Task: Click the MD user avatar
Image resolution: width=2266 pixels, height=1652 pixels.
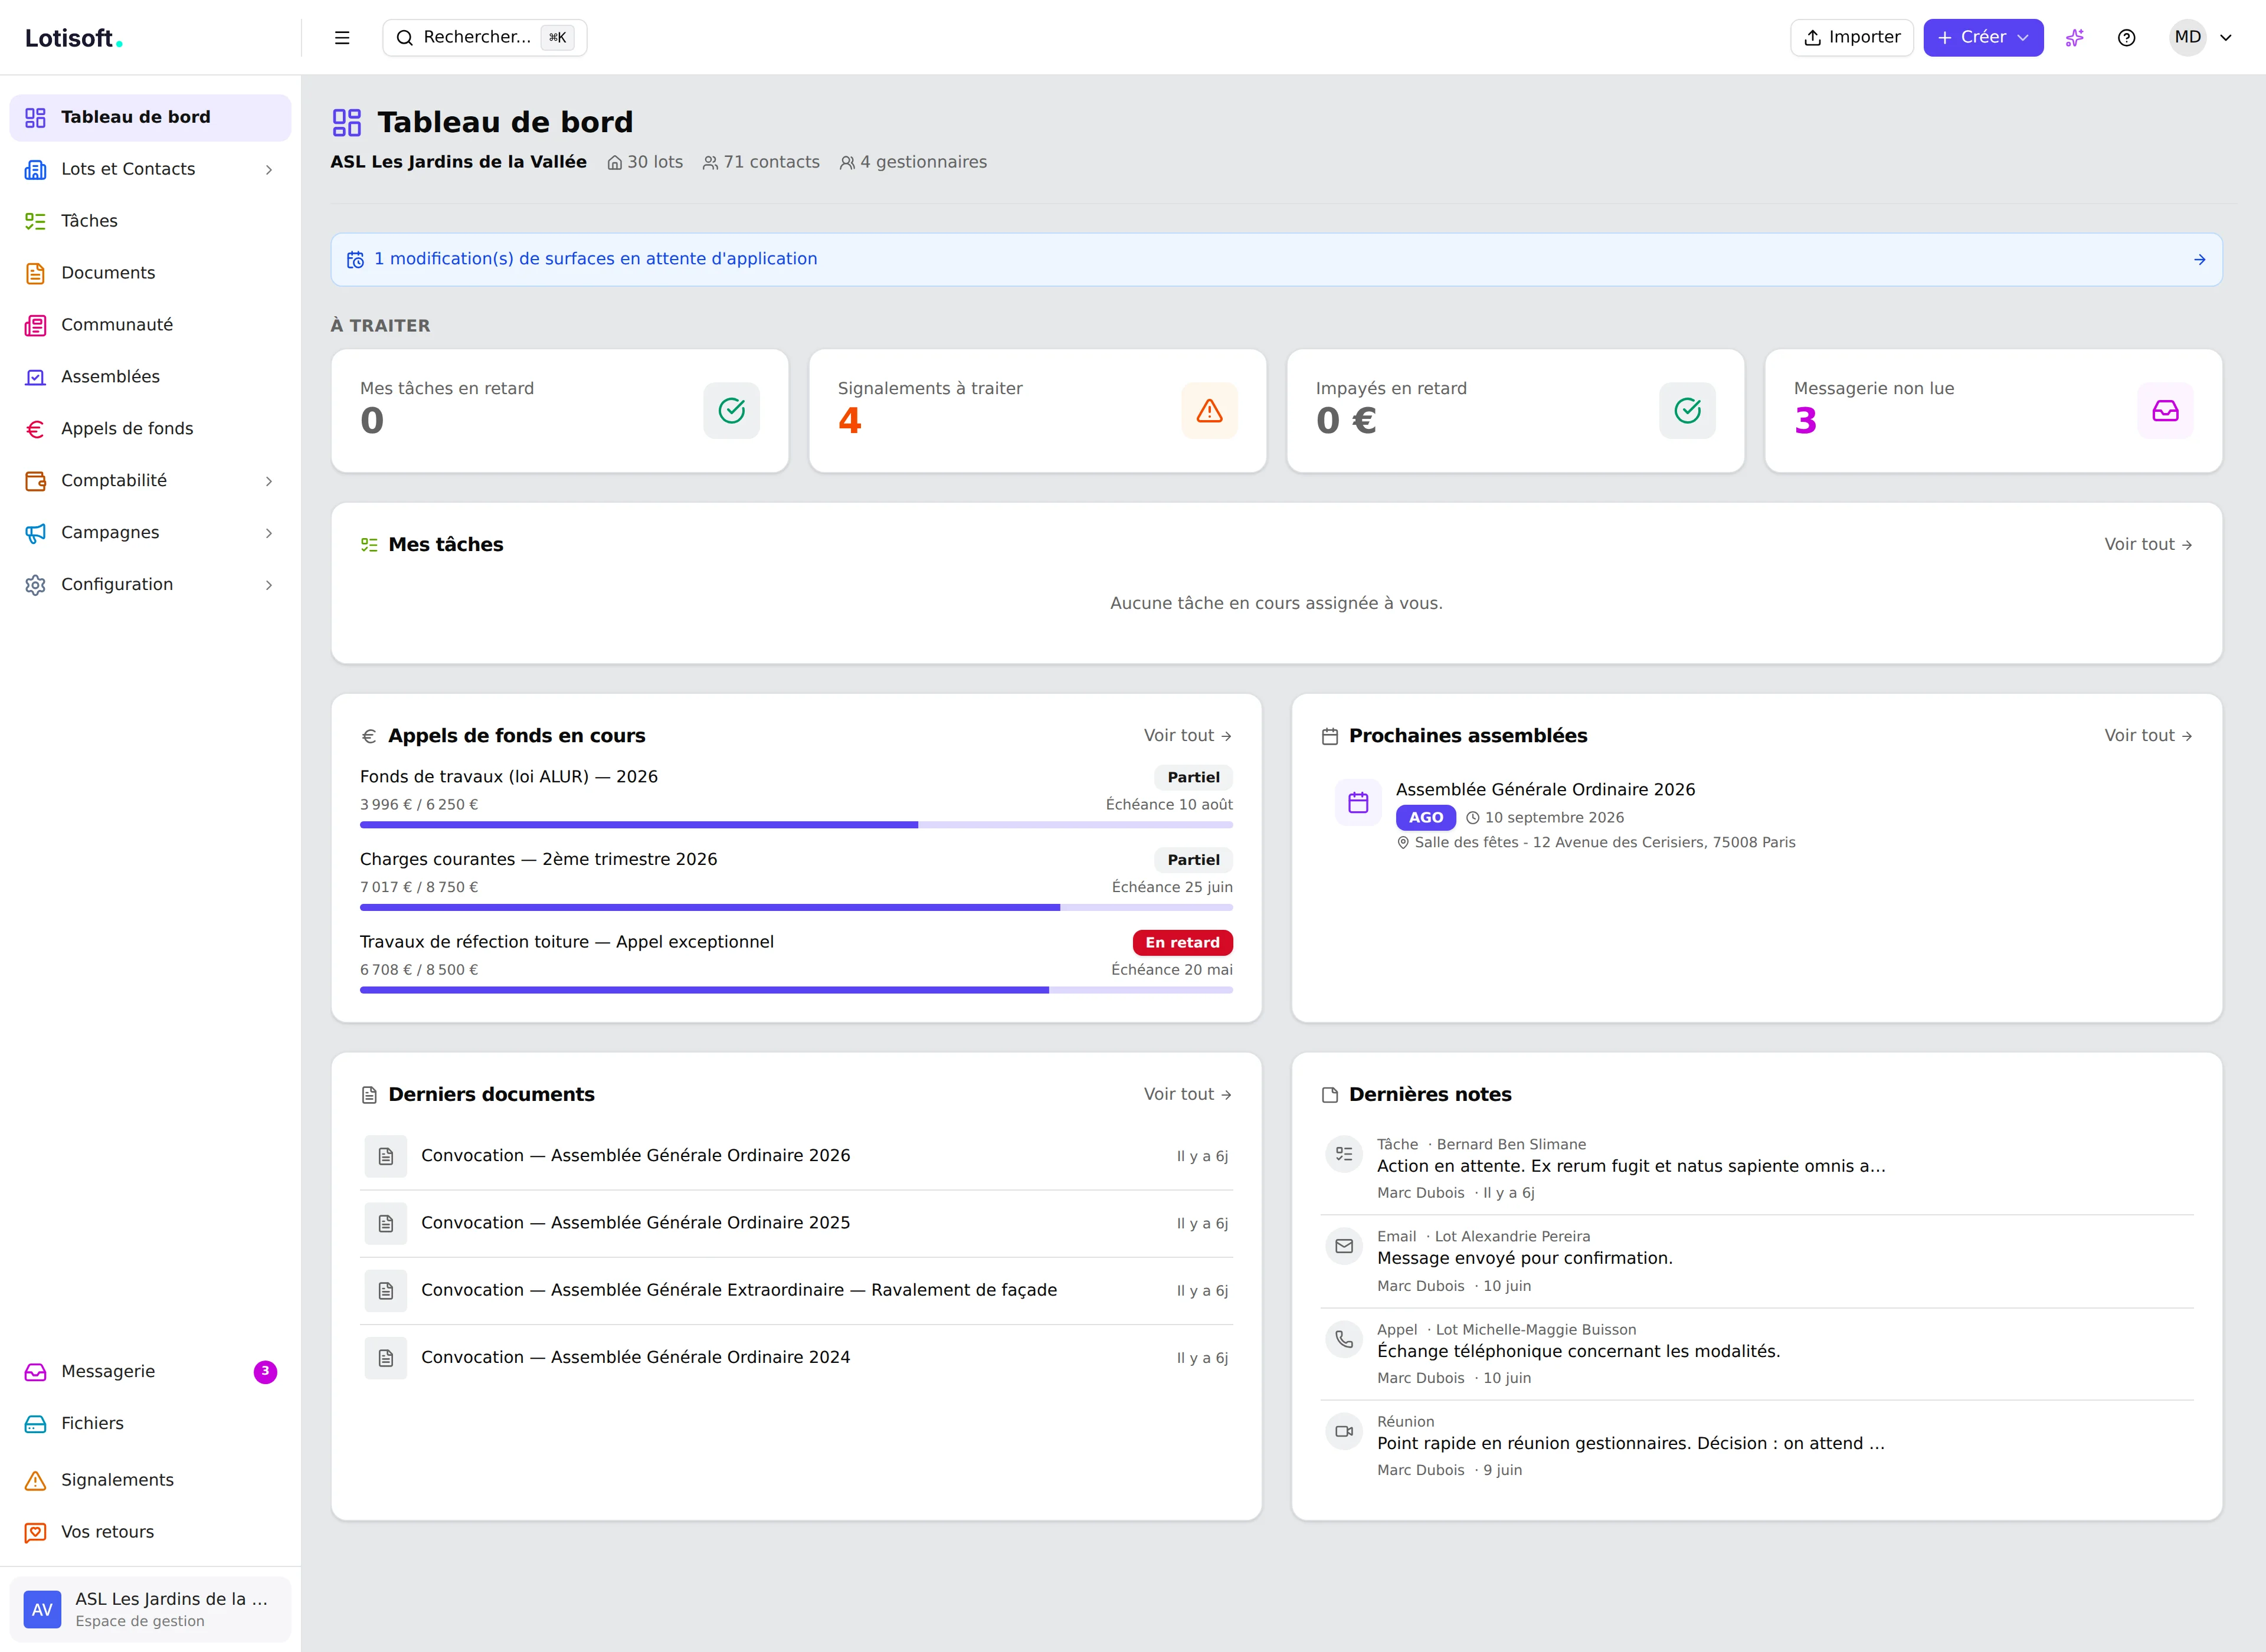Action: 2188,38
